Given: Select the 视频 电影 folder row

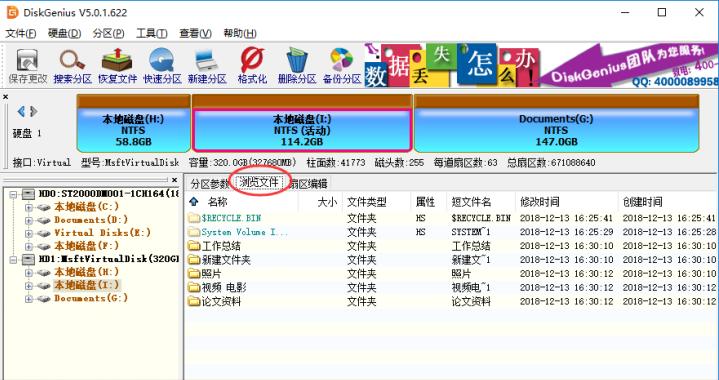Looking at the screenshot, I should tap(452, 288).
